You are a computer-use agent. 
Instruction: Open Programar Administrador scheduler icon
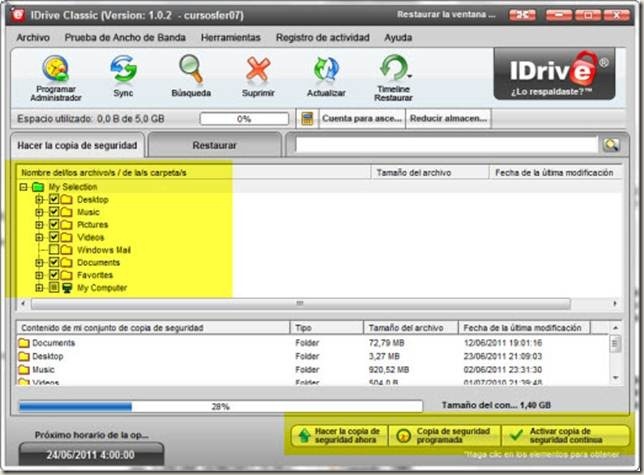pos(56,69)
